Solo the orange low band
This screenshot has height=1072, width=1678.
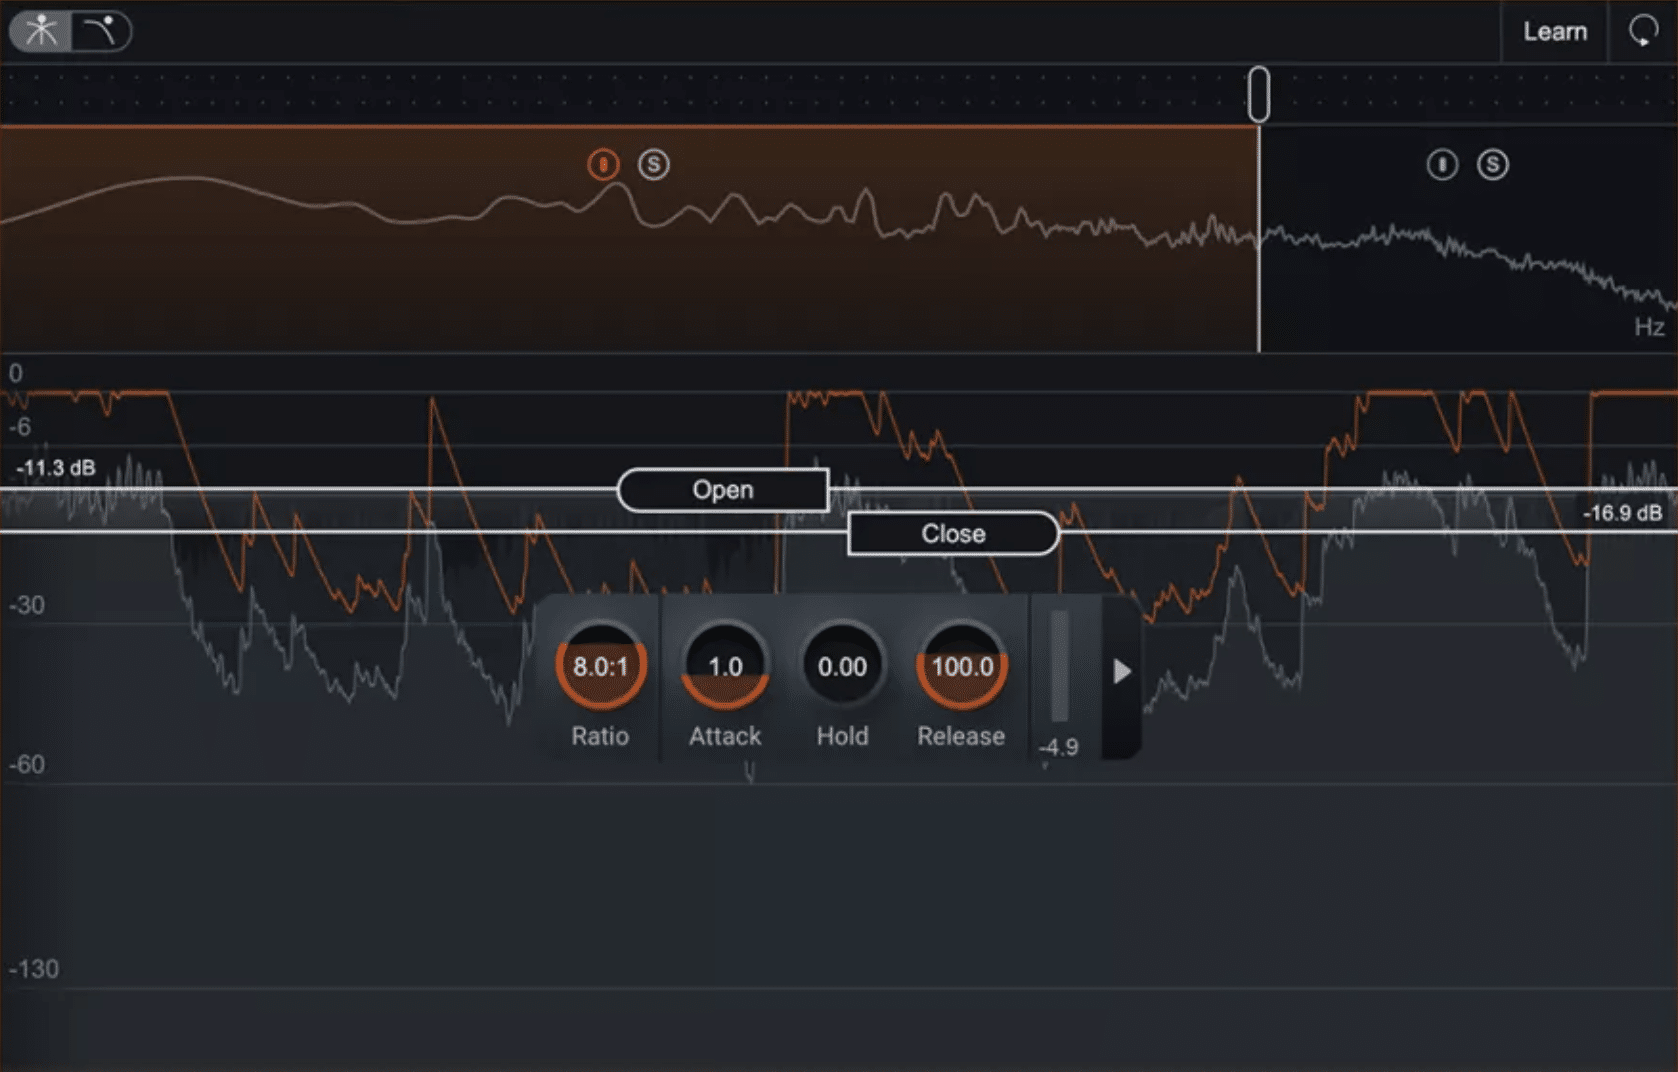point(654,164)
